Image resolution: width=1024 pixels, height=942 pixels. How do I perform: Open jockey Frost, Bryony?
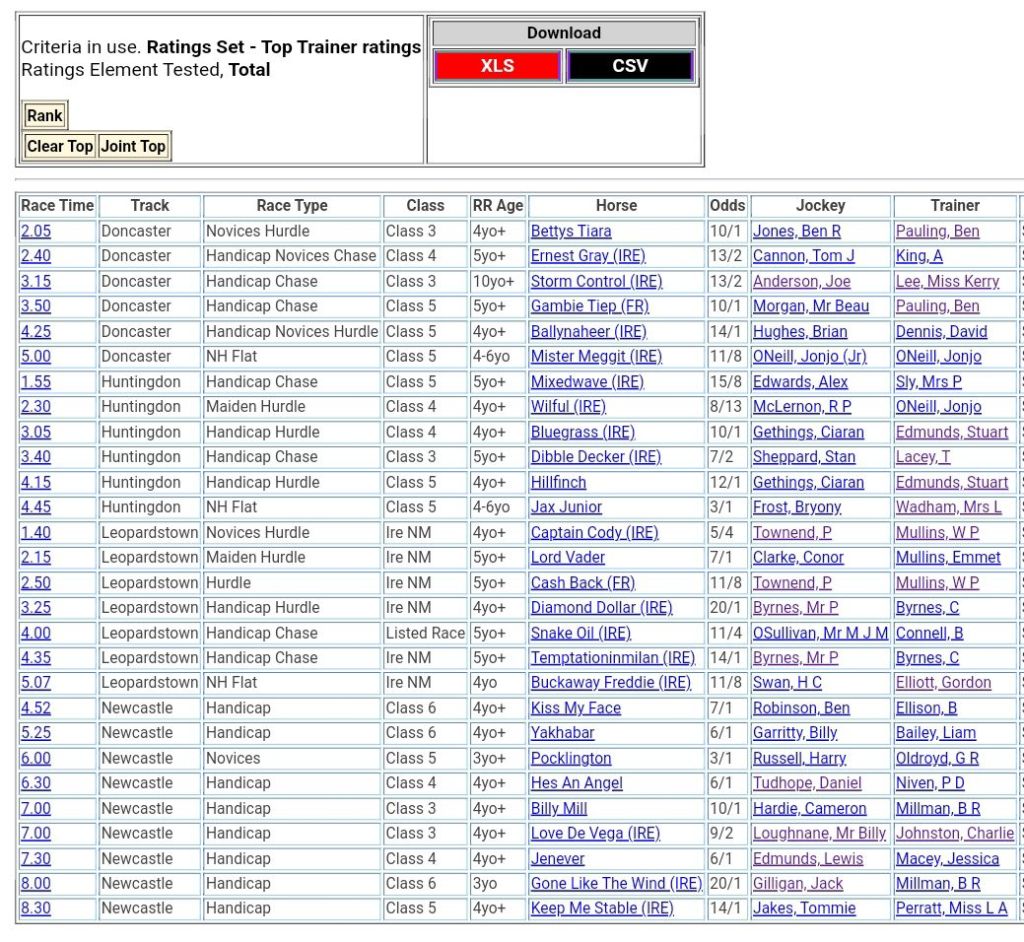(797, 507)
